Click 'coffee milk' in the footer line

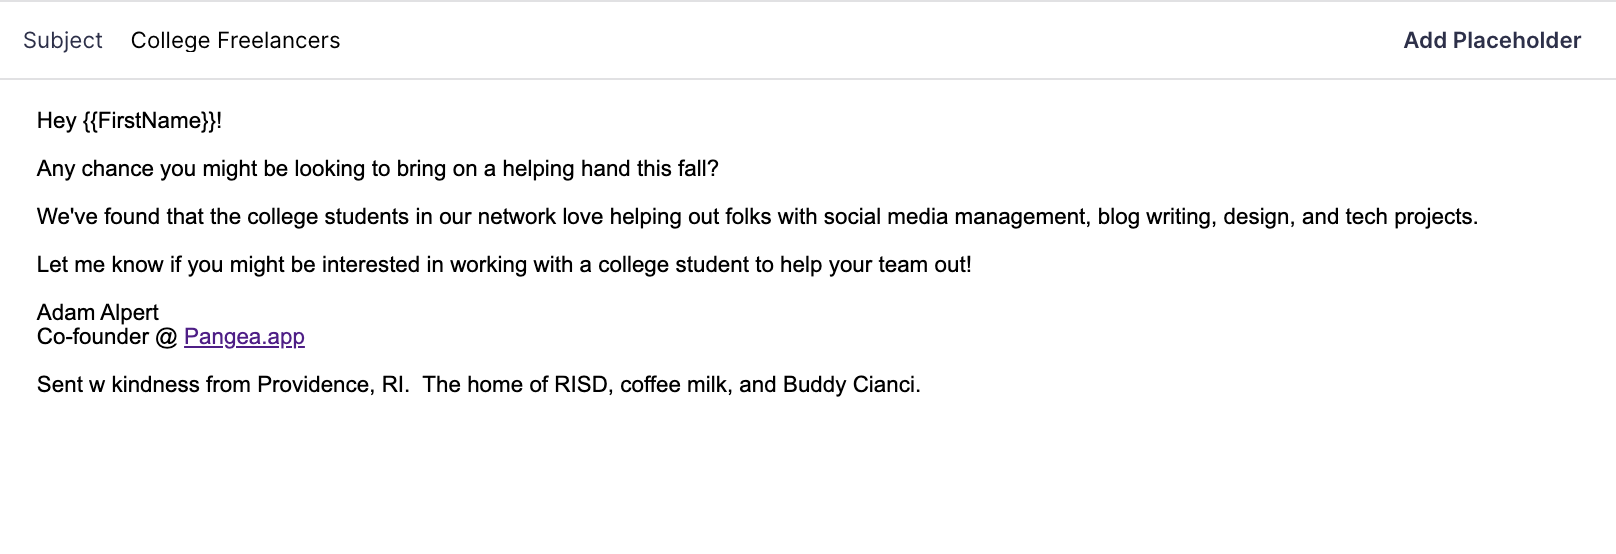tap(675, 385)
